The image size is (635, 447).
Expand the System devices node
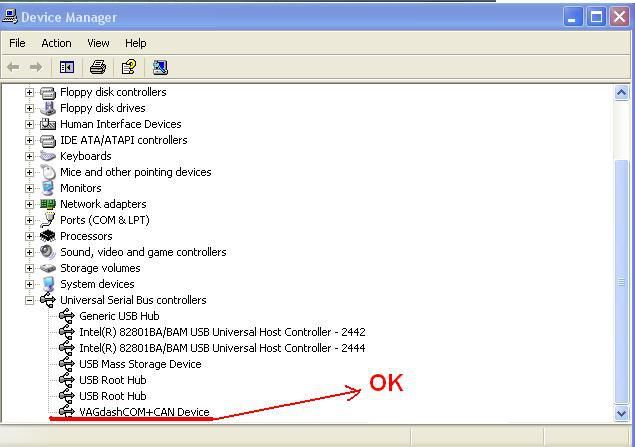click(29, 284)
